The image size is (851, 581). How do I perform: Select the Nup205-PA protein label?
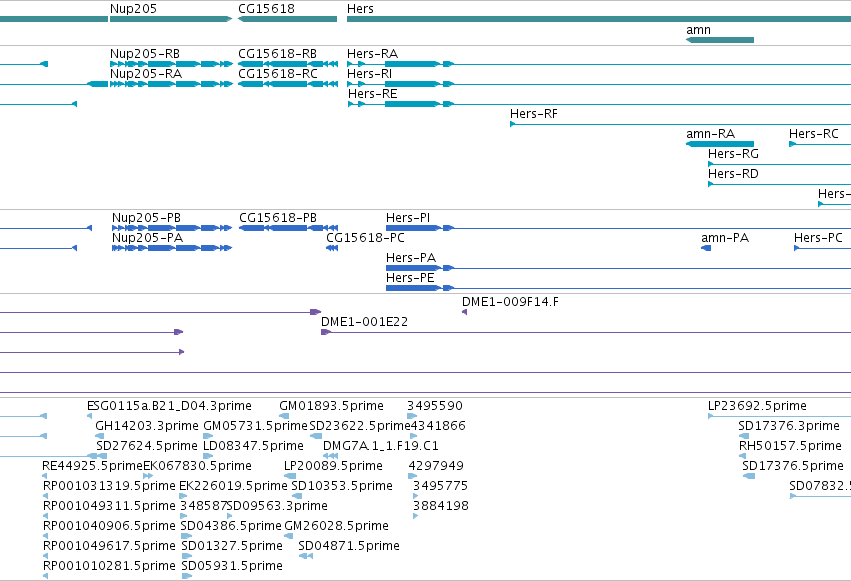point(148,238)
